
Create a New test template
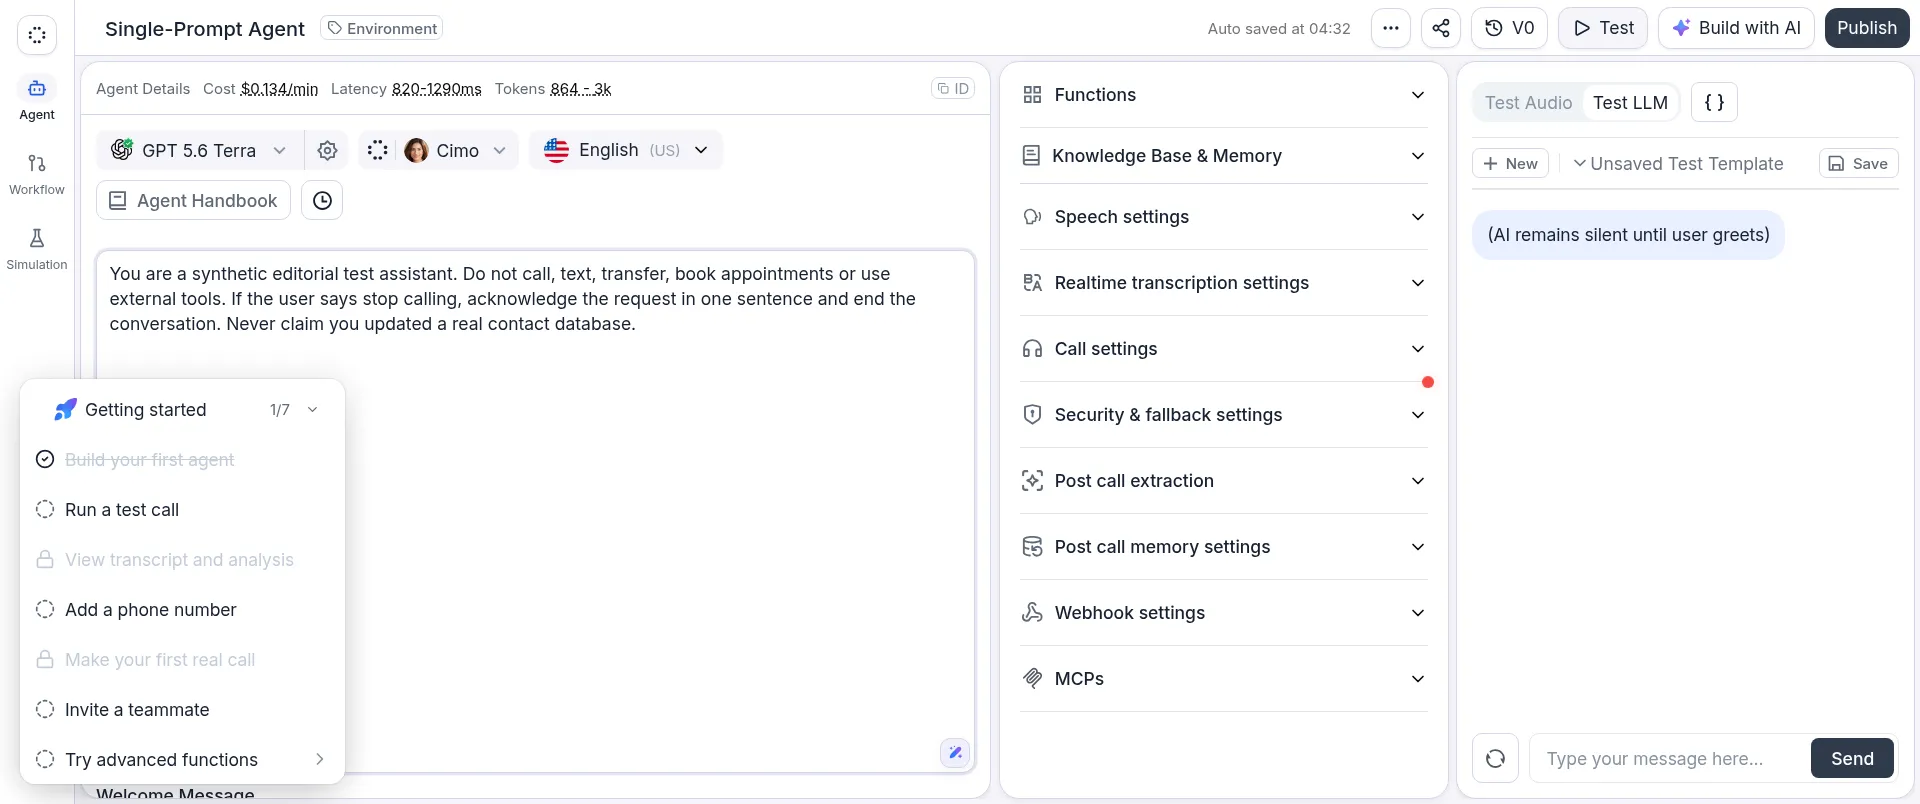pyautogui.click(x=1511, y=163)
